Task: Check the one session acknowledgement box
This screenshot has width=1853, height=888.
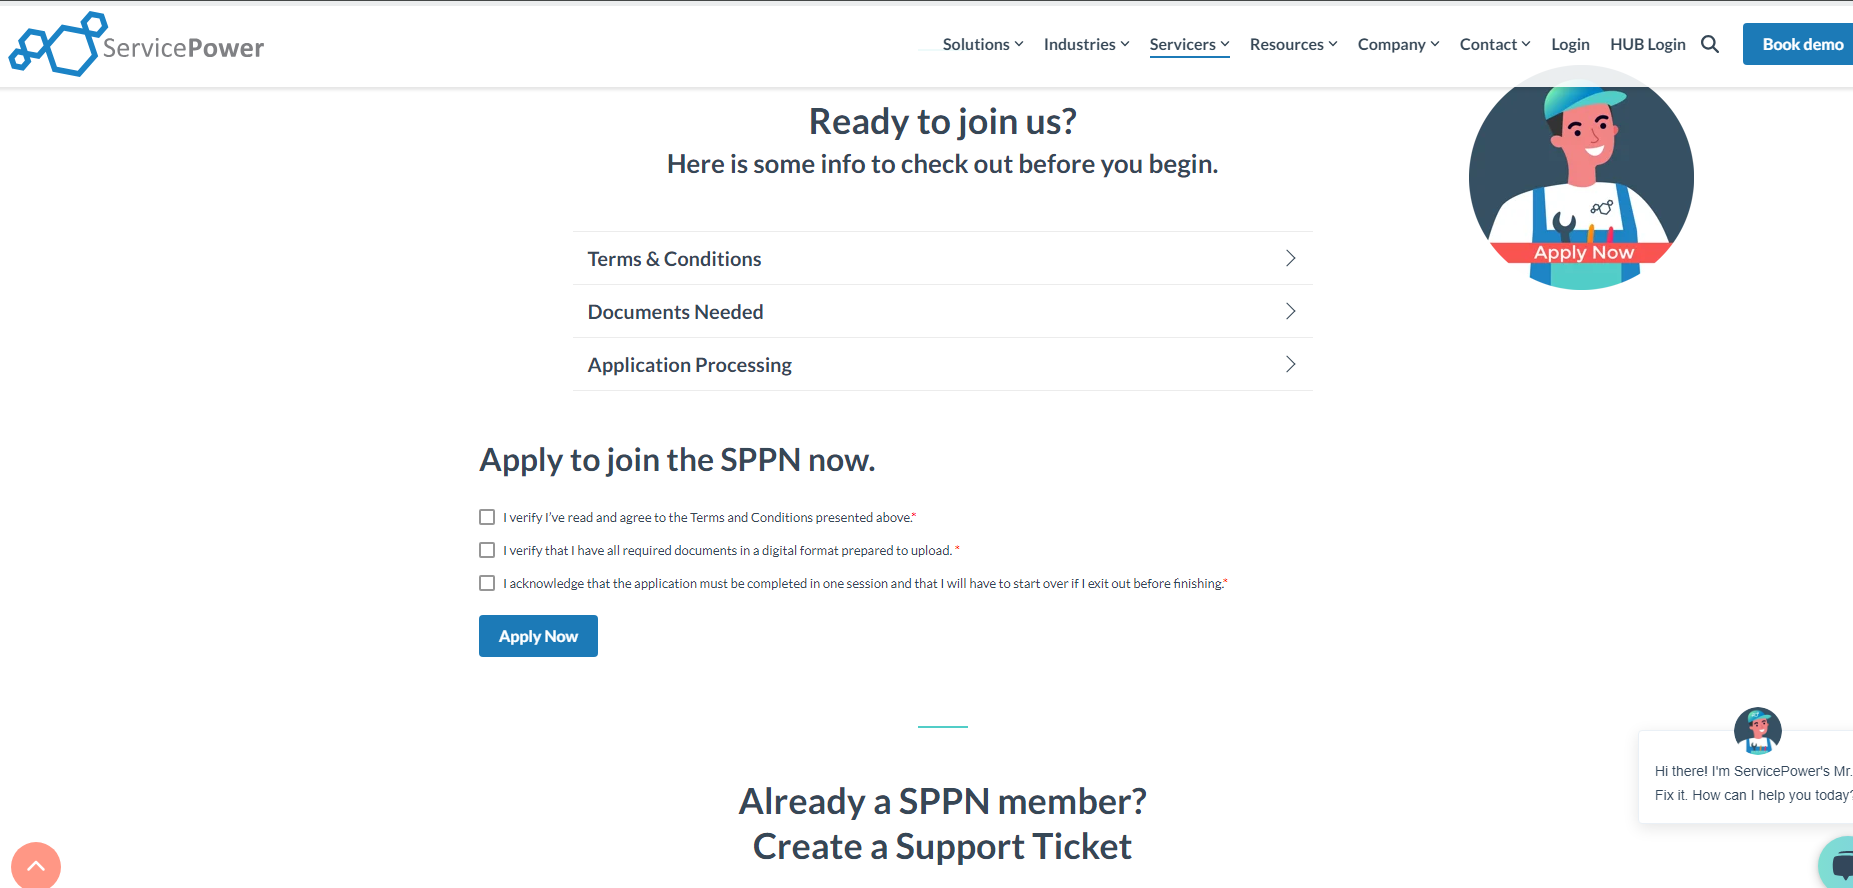Action: click(487, 583)
